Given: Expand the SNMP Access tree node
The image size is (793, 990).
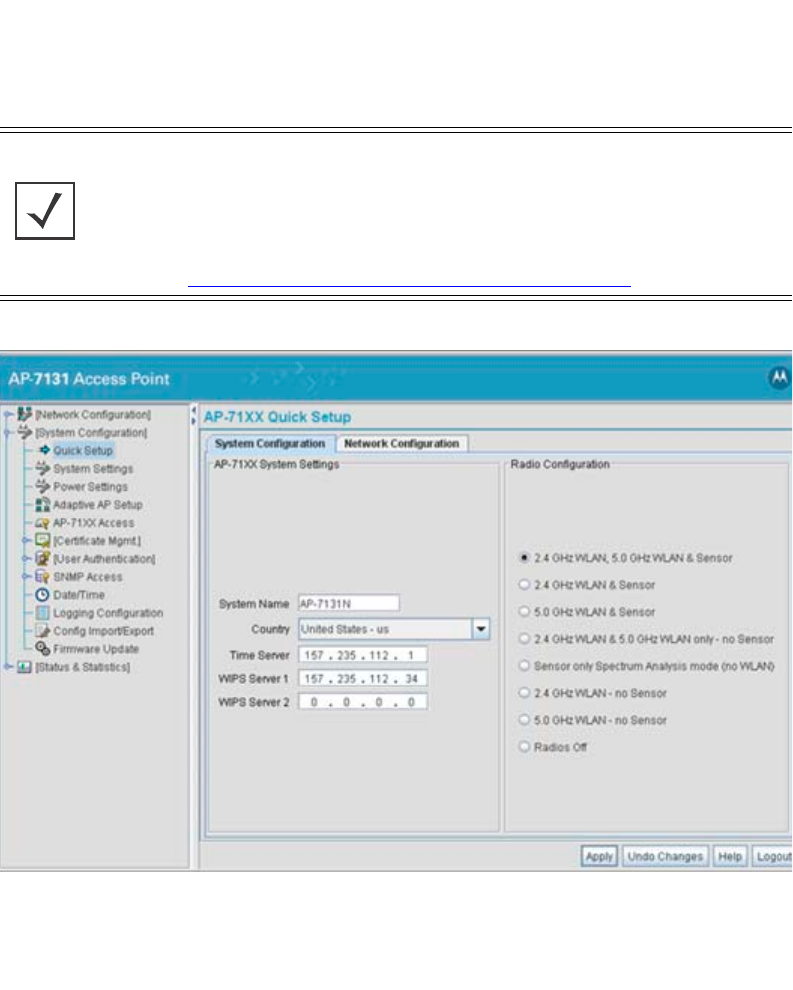Looking at the screenshot, I should coord(26,576).
